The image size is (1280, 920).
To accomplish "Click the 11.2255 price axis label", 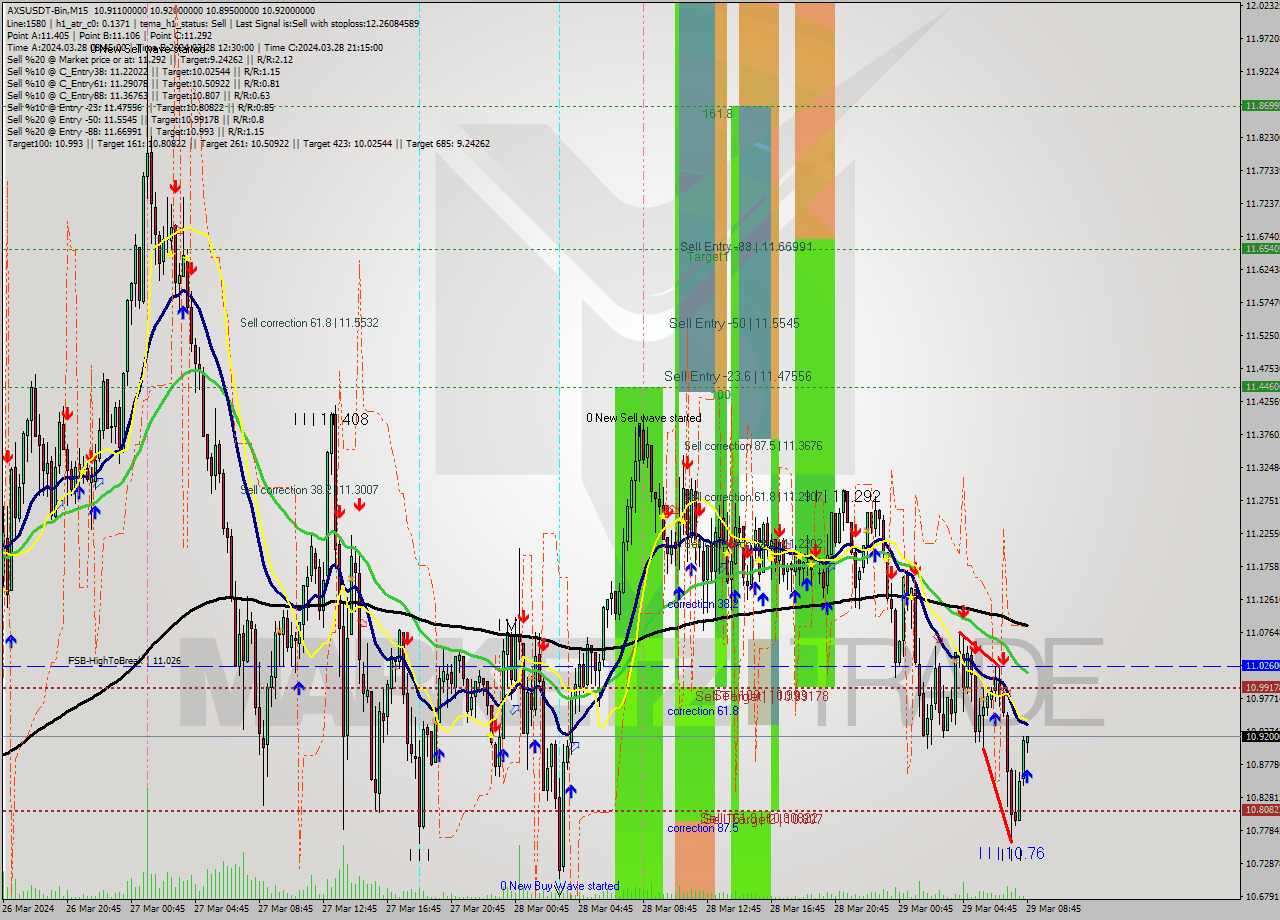I will (1262, 534).
